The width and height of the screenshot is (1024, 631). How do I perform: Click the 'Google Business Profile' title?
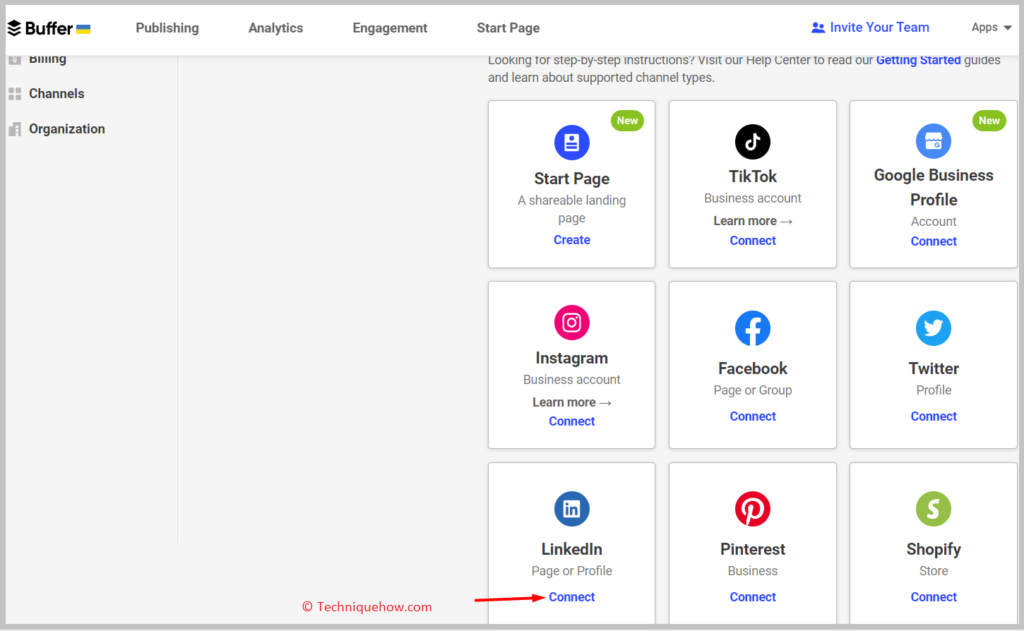(933, 187)
